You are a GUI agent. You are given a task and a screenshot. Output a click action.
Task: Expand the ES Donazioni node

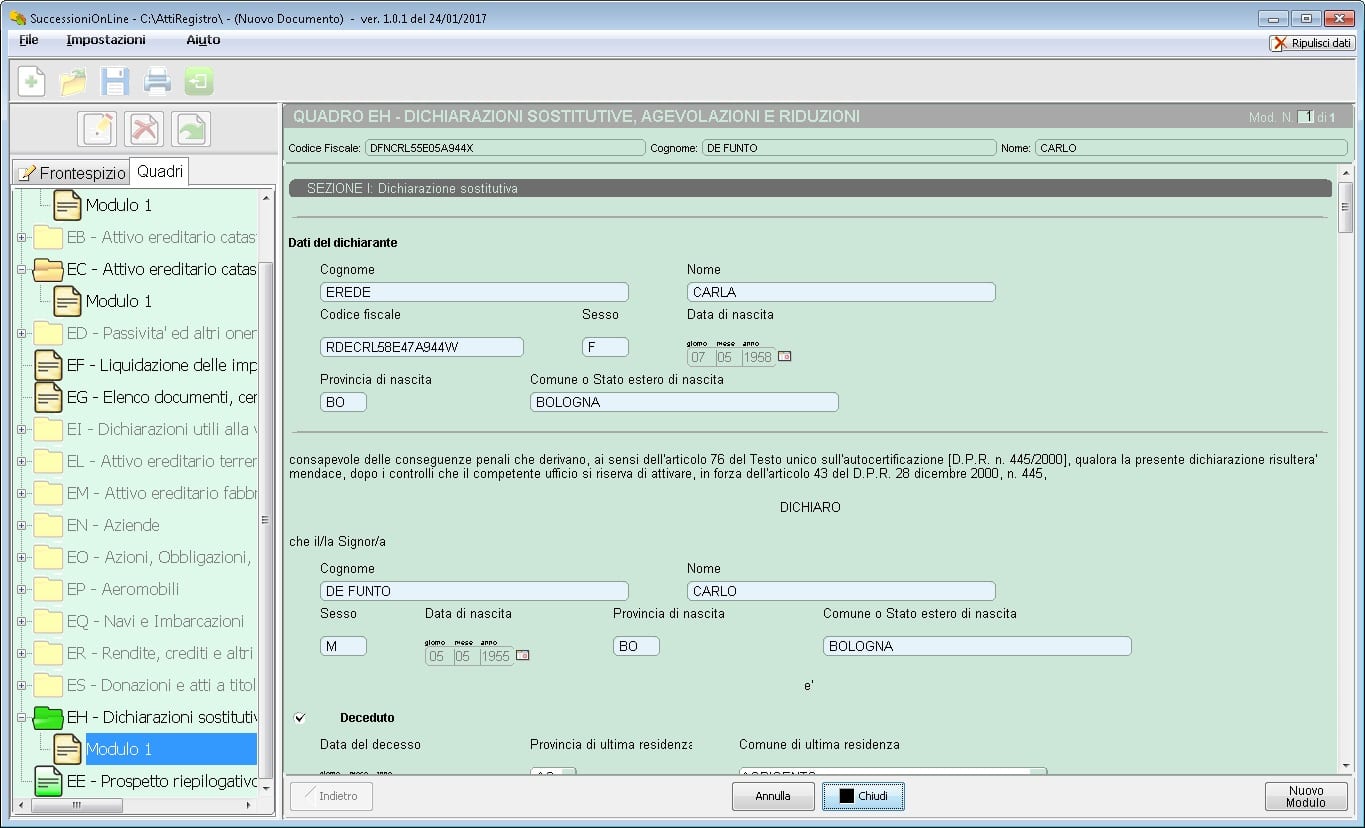tap(22, 686)
